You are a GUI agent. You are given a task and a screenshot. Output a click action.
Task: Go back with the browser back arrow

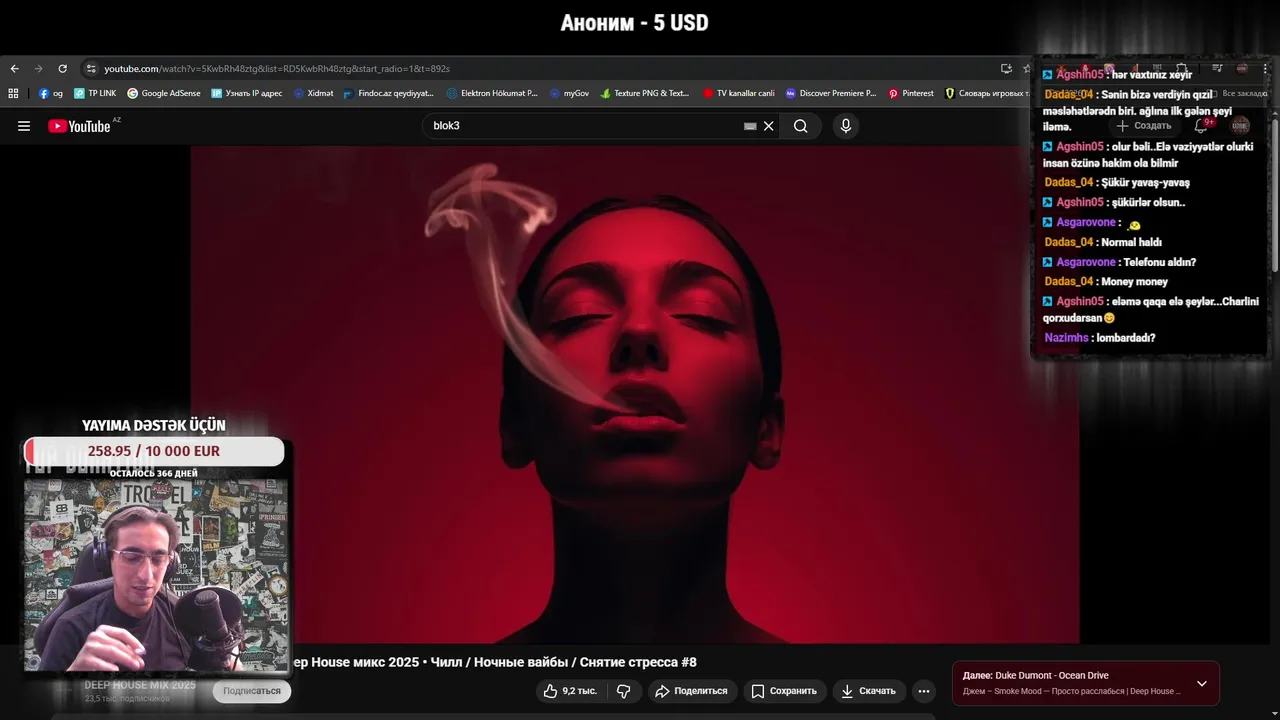click(14, 69)
